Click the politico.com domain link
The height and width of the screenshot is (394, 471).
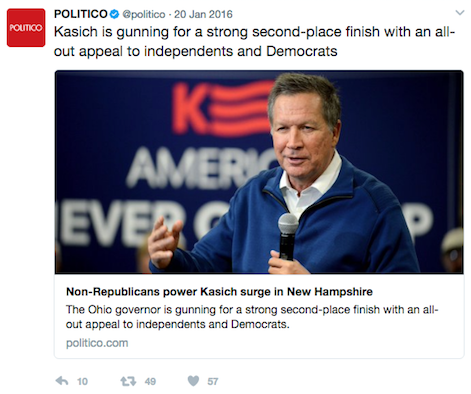coord(97,343)
